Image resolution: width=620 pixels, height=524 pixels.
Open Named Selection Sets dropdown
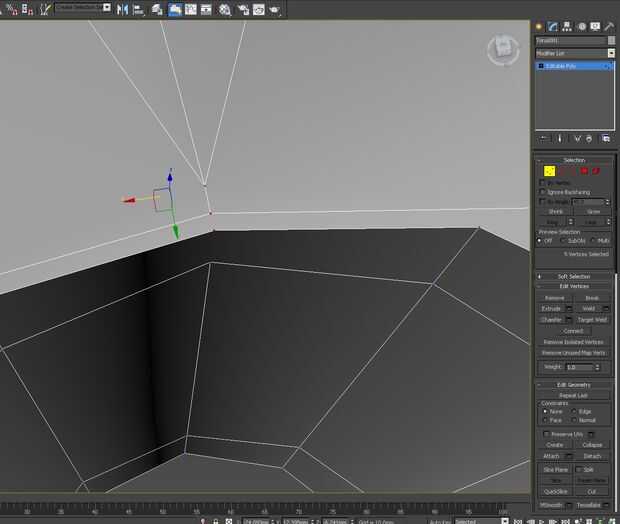107,8
